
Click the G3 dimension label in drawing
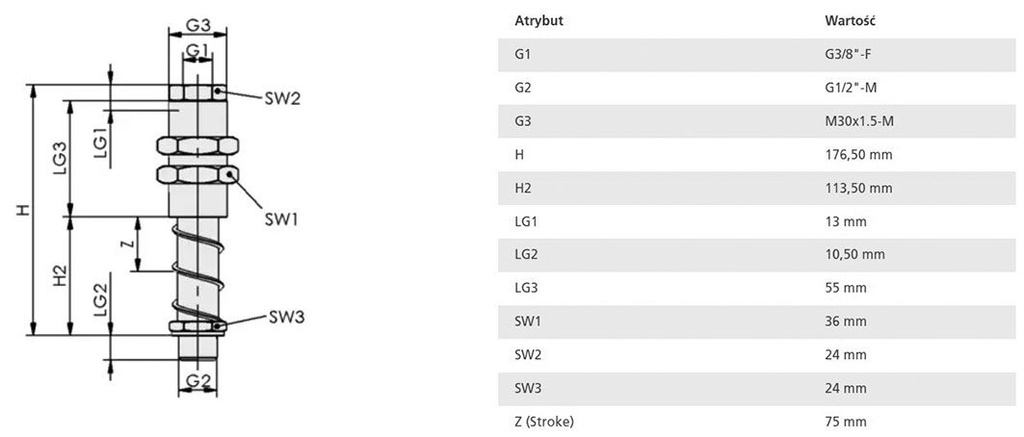coord(197,24)
